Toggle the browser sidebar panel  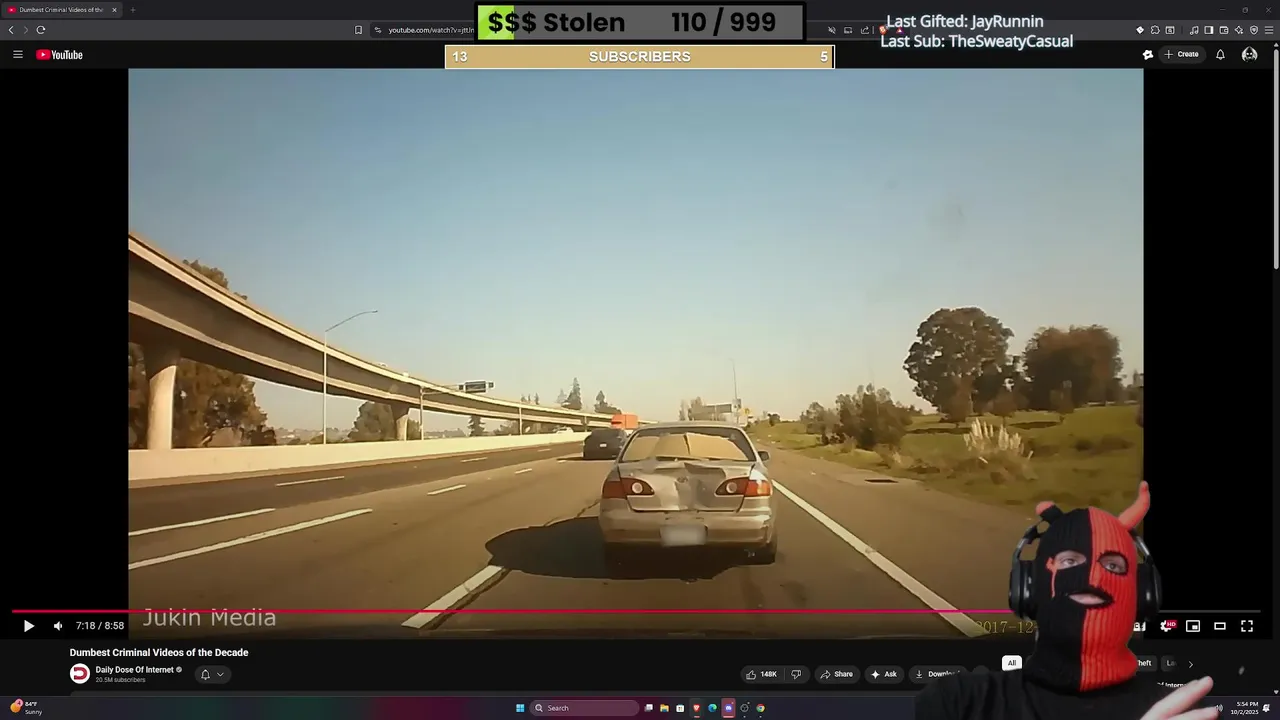click(x=1209, y=30)
